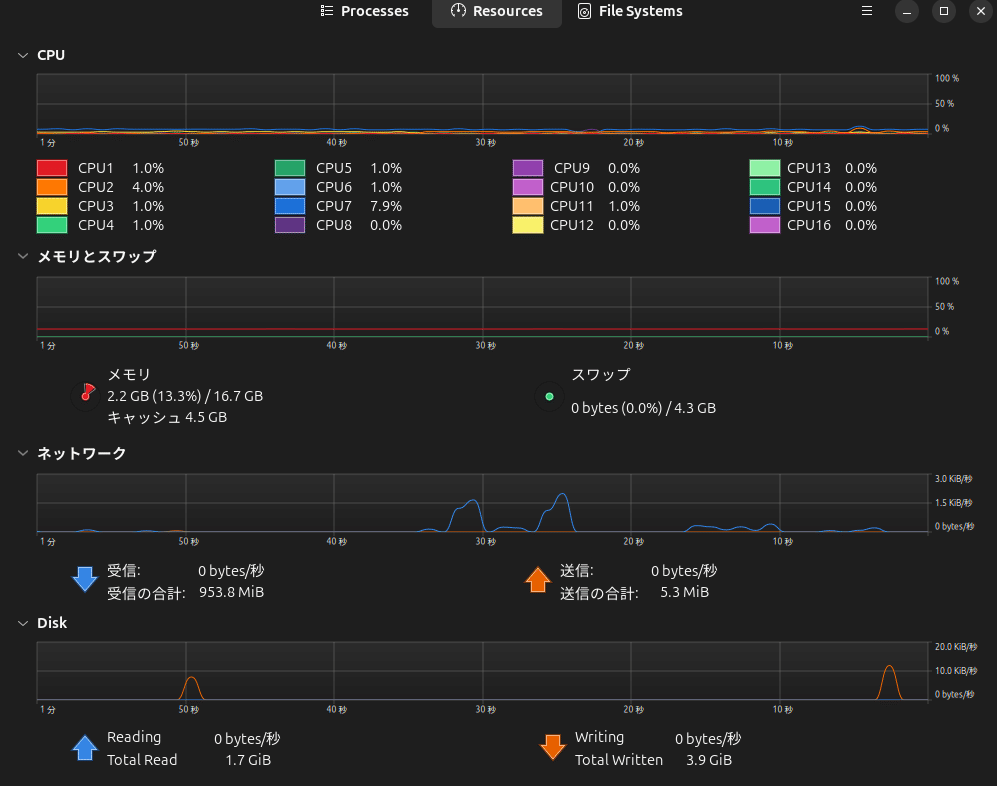Screen dimensions: 997x786
Task: Click the CPU8 purple swatch
Action: [290, 225]
